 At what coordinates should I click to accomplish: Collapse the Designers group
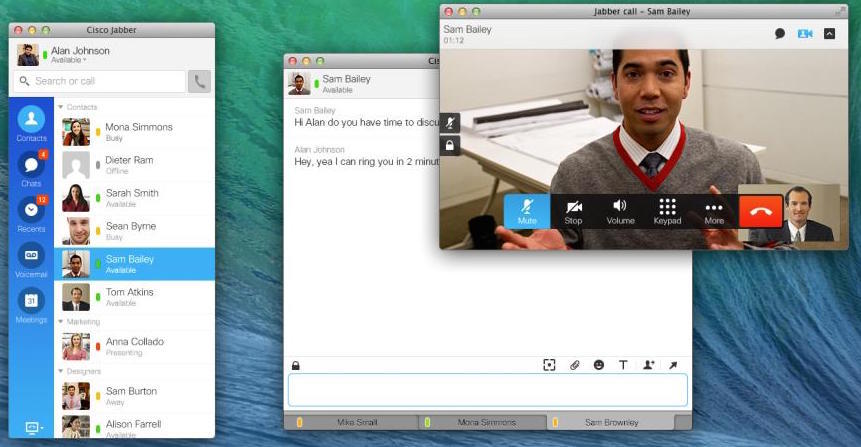tap(60, 372)
